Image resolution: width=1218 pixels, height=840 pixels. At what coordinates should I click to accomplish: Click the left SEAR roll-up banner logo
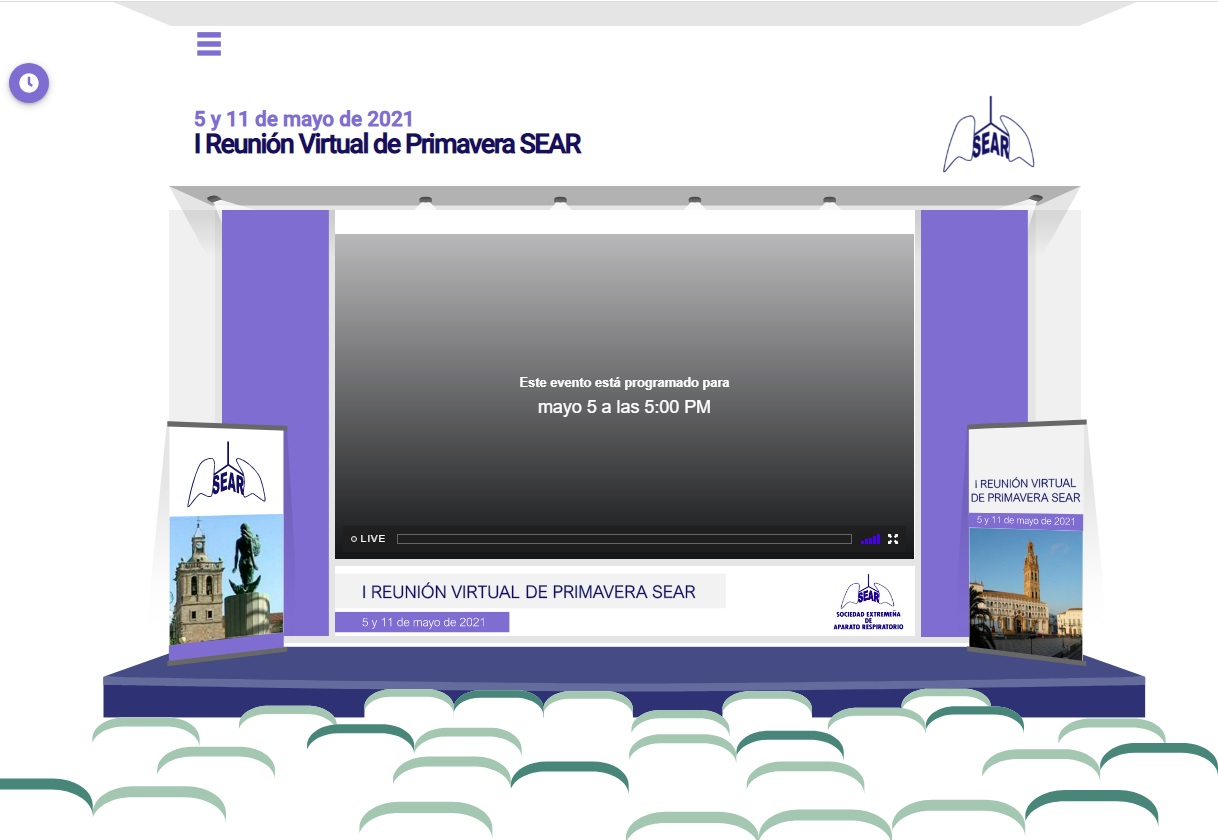point(228,475)
